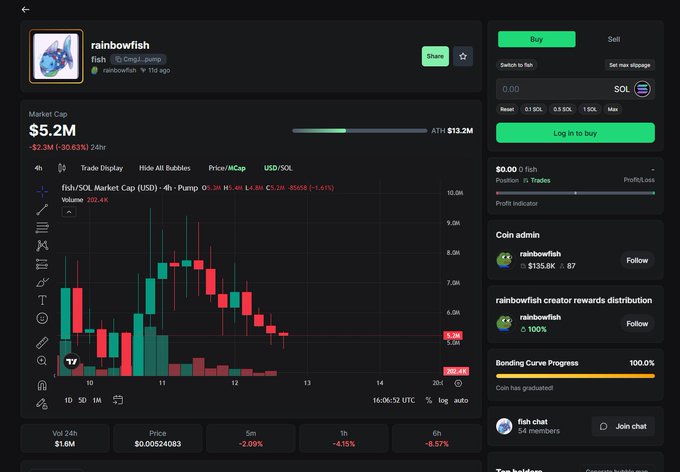
Task: Toggle percent scale on chart
Action: pos(428,400)
